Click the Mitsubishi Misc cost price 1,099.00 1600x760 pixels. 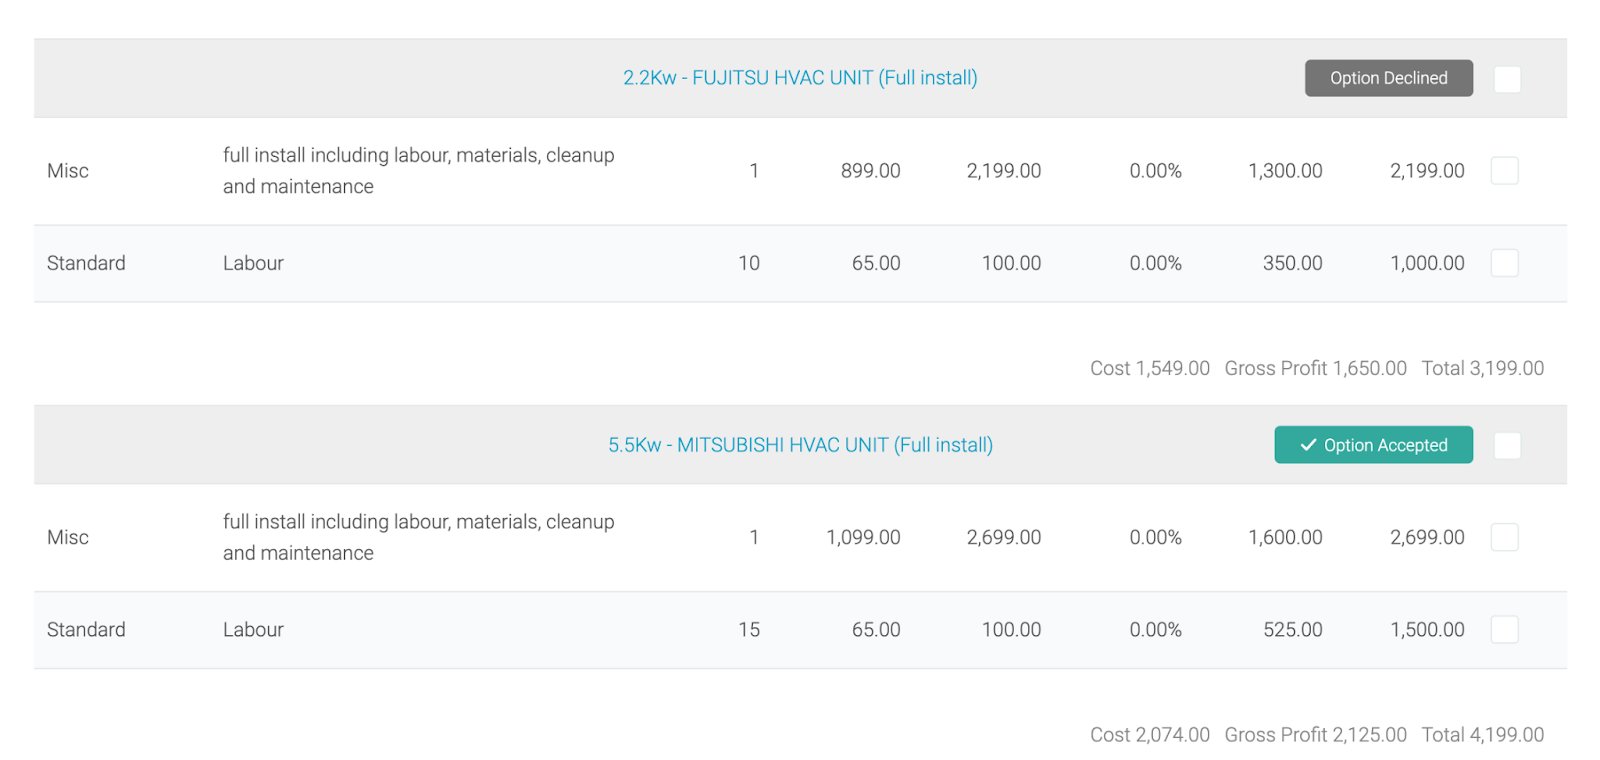(863, 538)
